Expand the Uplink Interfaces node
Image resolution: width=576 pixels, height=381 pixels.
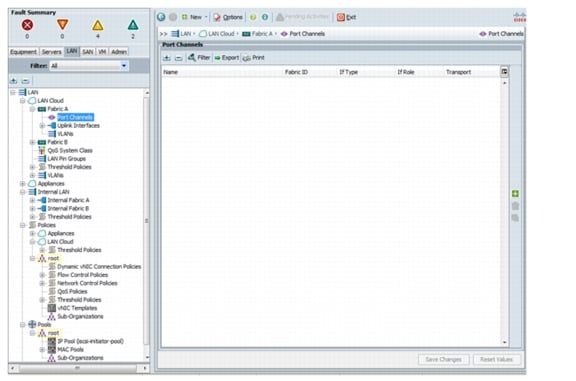(x=42, y=126)
